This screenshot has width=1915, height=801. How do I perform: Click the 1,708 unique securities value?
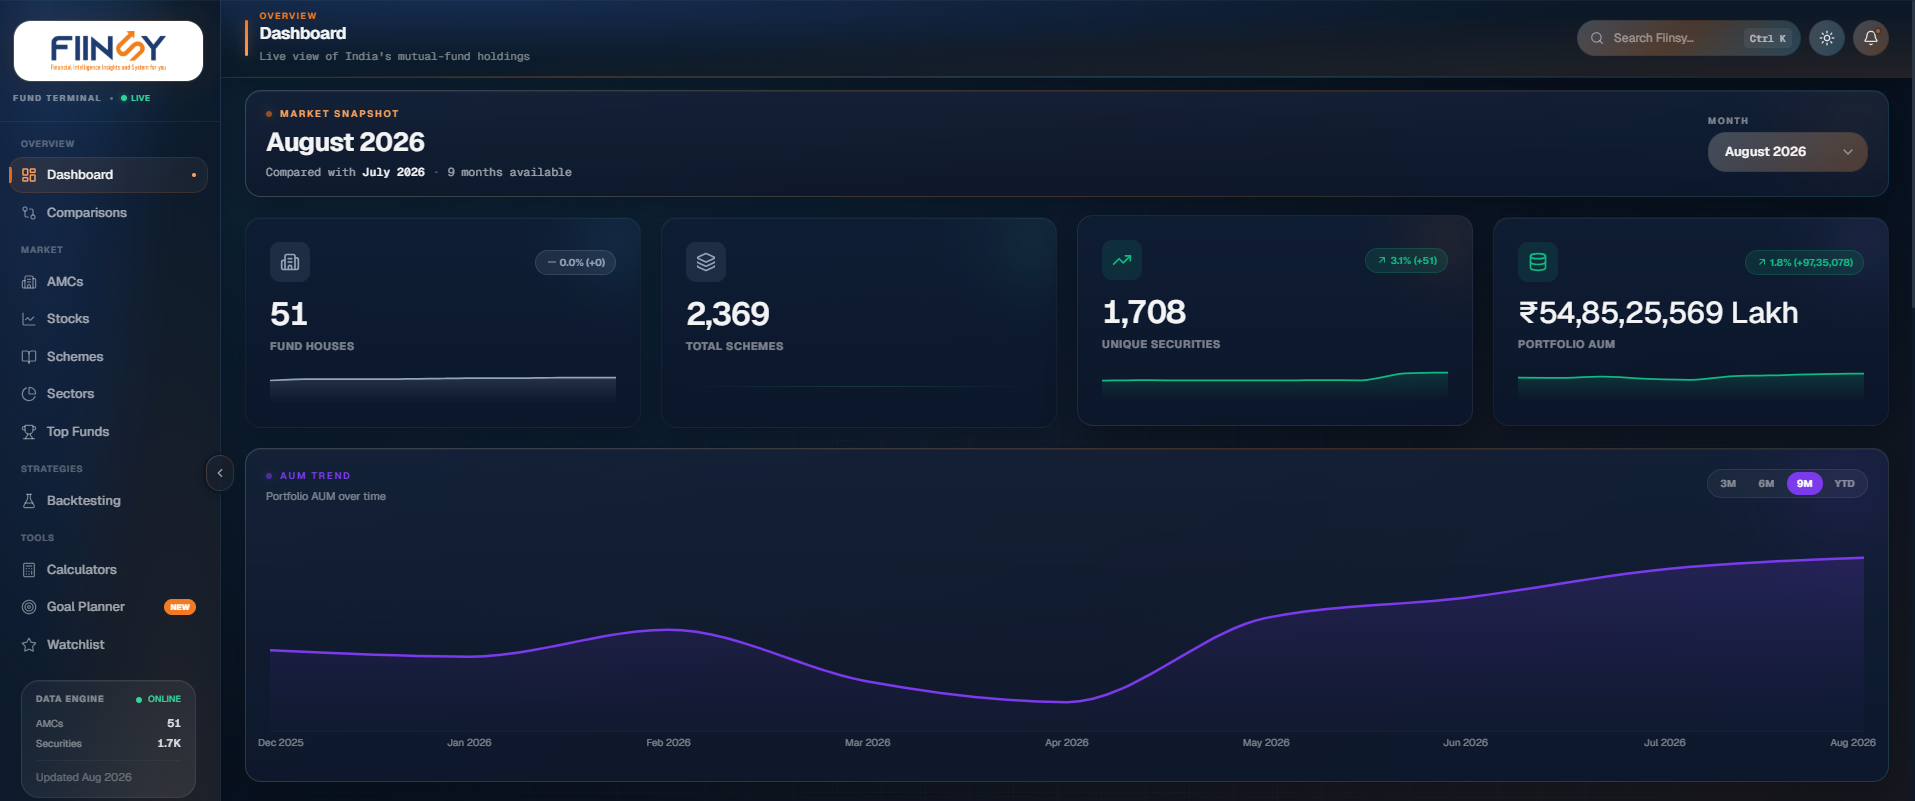tap(1144, 313)
